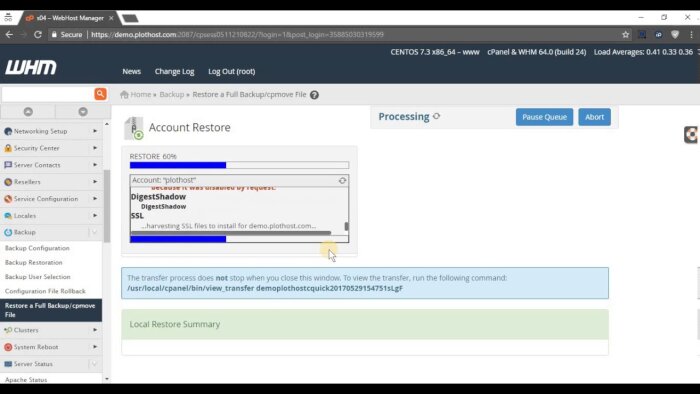
Task: Click the Local Restore Summary header
Action: (365, 324)
